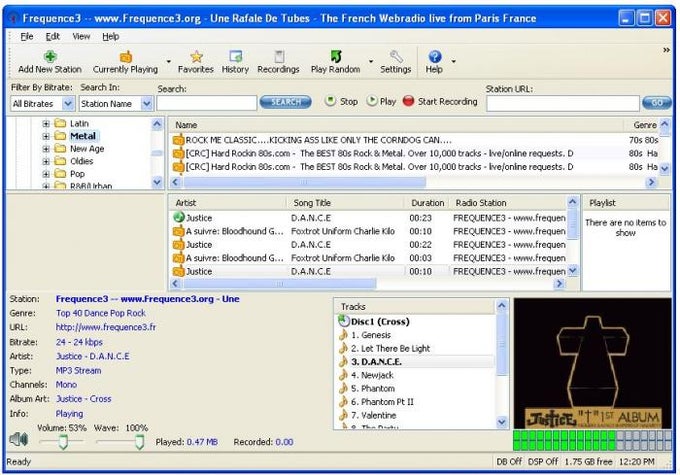This screenshot has height=475, width=680.
Task: Open the Edit menu
Action: coord(53,36)
